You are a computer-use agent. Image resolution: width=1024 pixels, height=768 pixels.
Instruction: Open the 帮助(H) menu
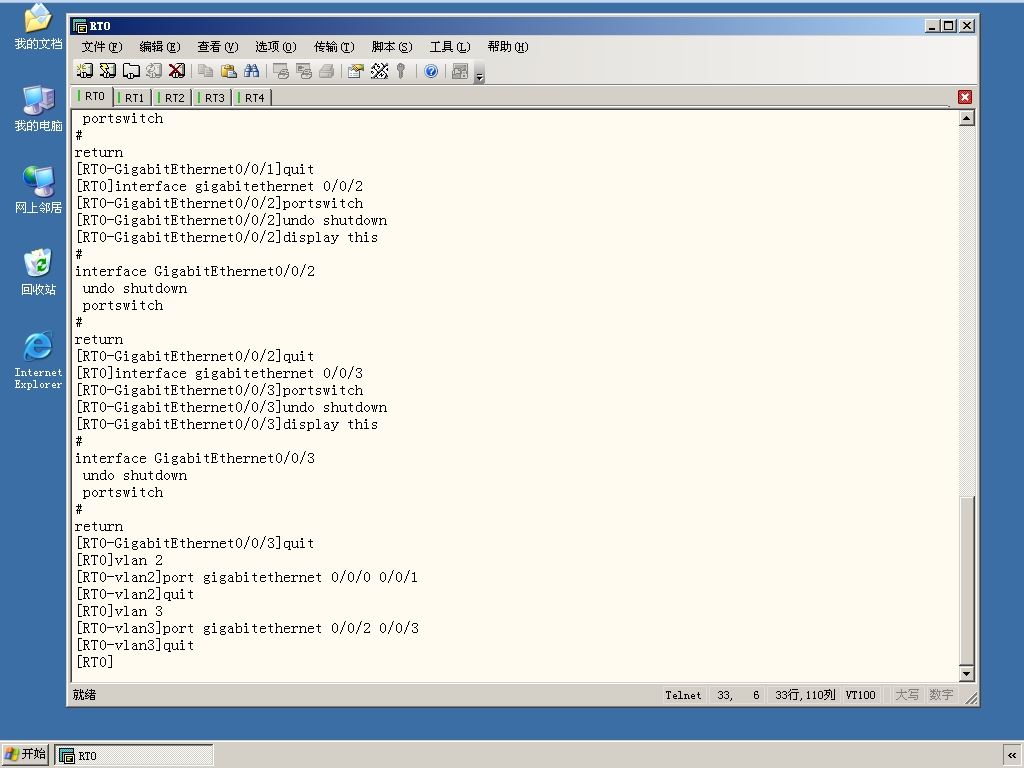[507, 47]
